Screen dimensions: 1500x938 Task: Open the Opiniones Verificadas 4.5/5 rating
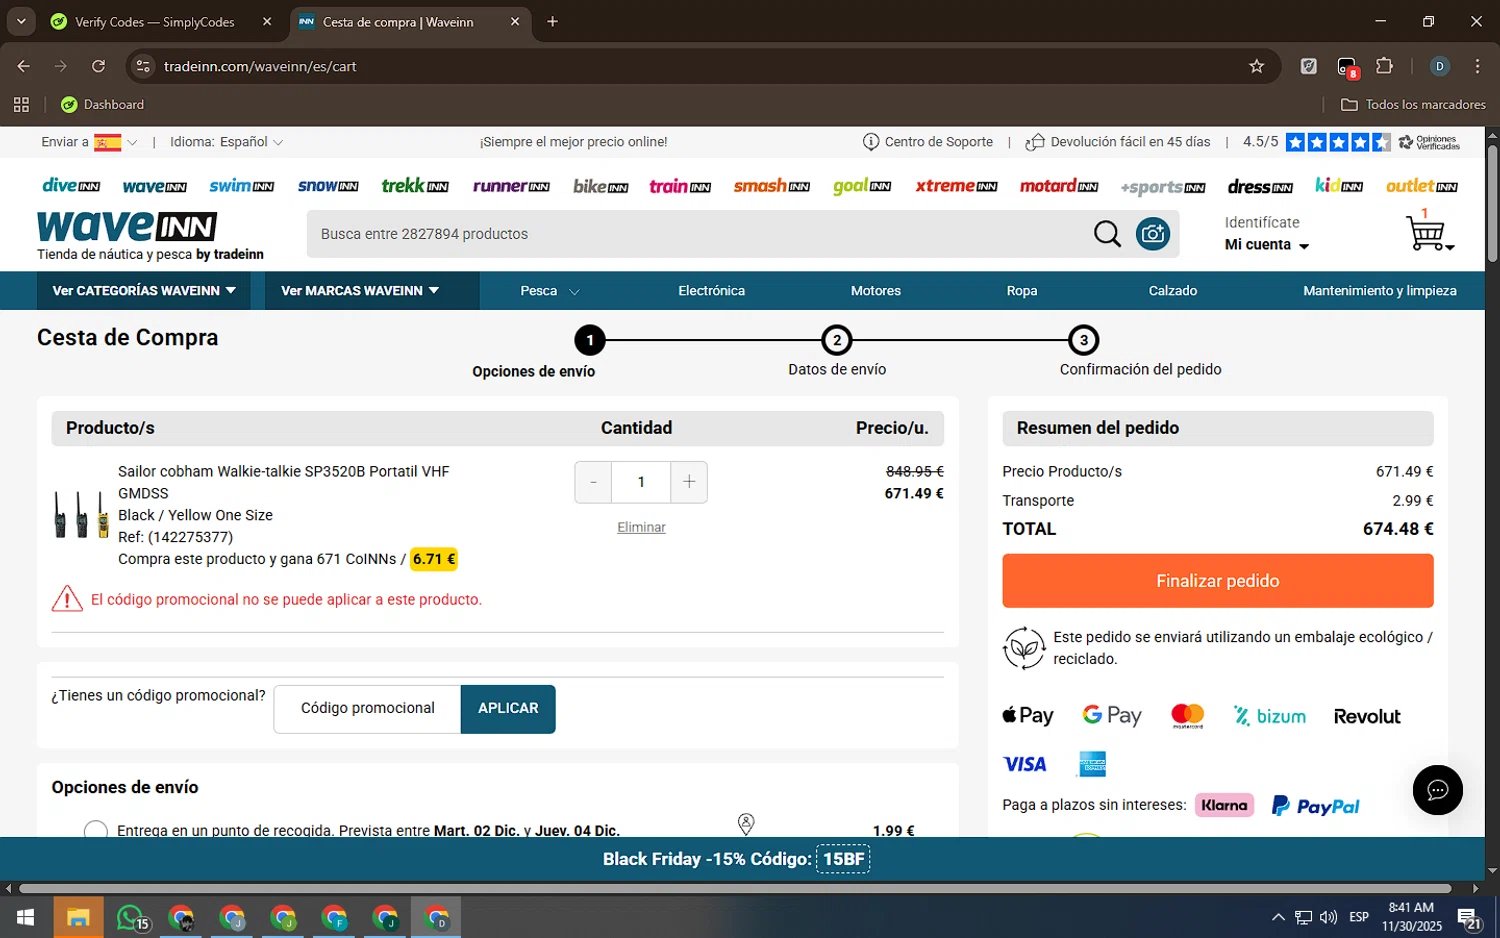[x=1351, y=142]
